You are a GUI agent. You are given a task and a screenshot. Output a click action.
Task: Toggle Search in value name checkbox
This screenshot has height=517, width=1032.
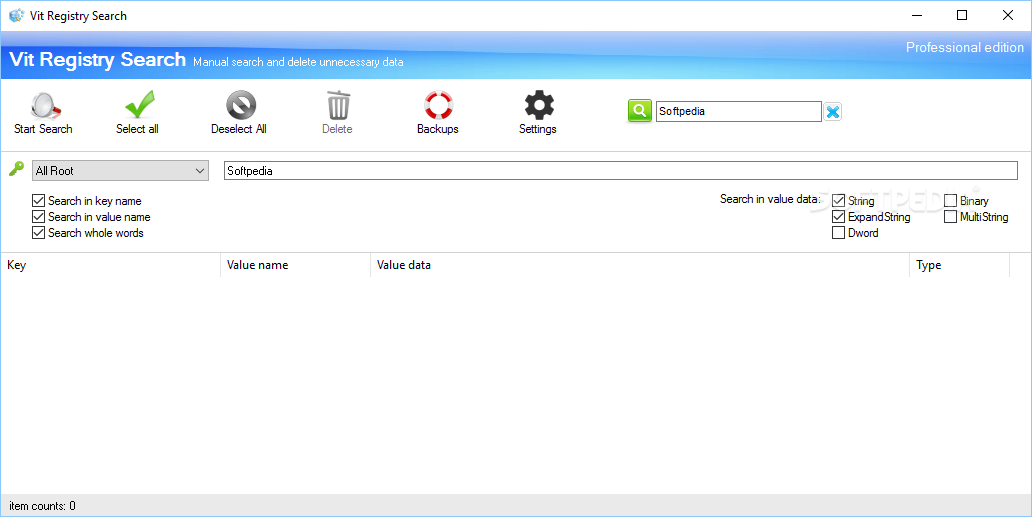coord(38,216)
